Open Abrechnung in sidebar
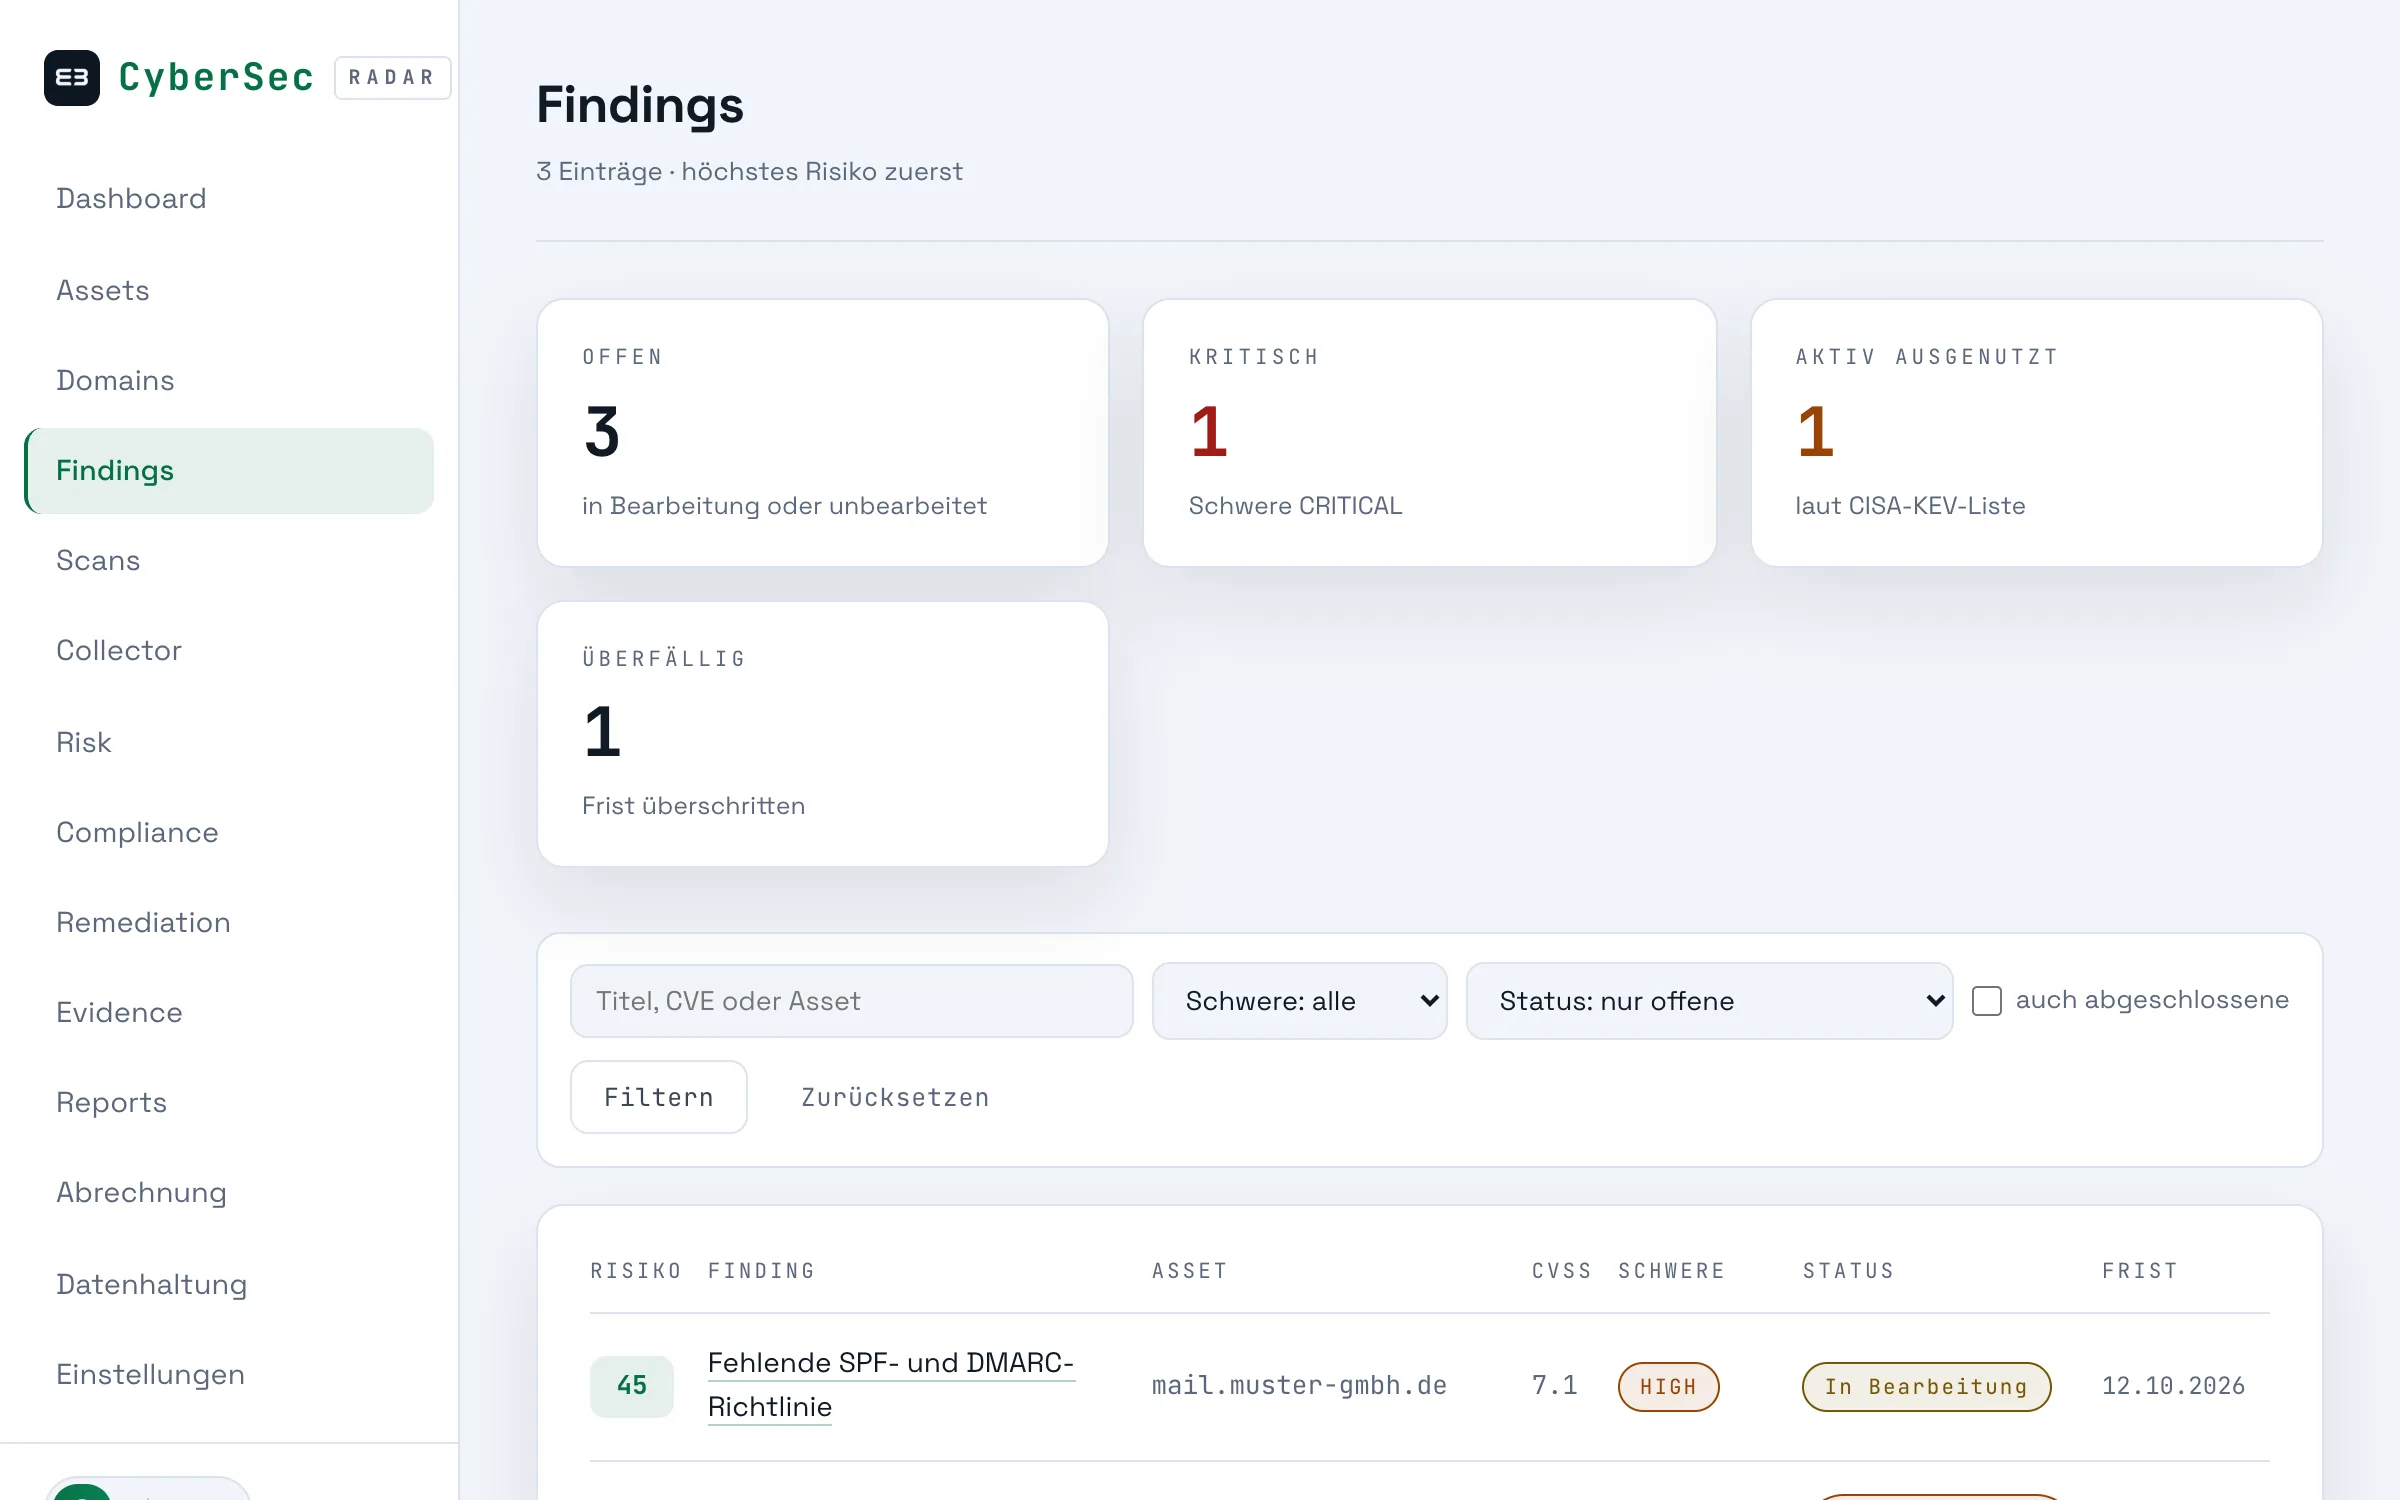The height and width of the screenshot is (1500, 2400). pos(141,1192)
